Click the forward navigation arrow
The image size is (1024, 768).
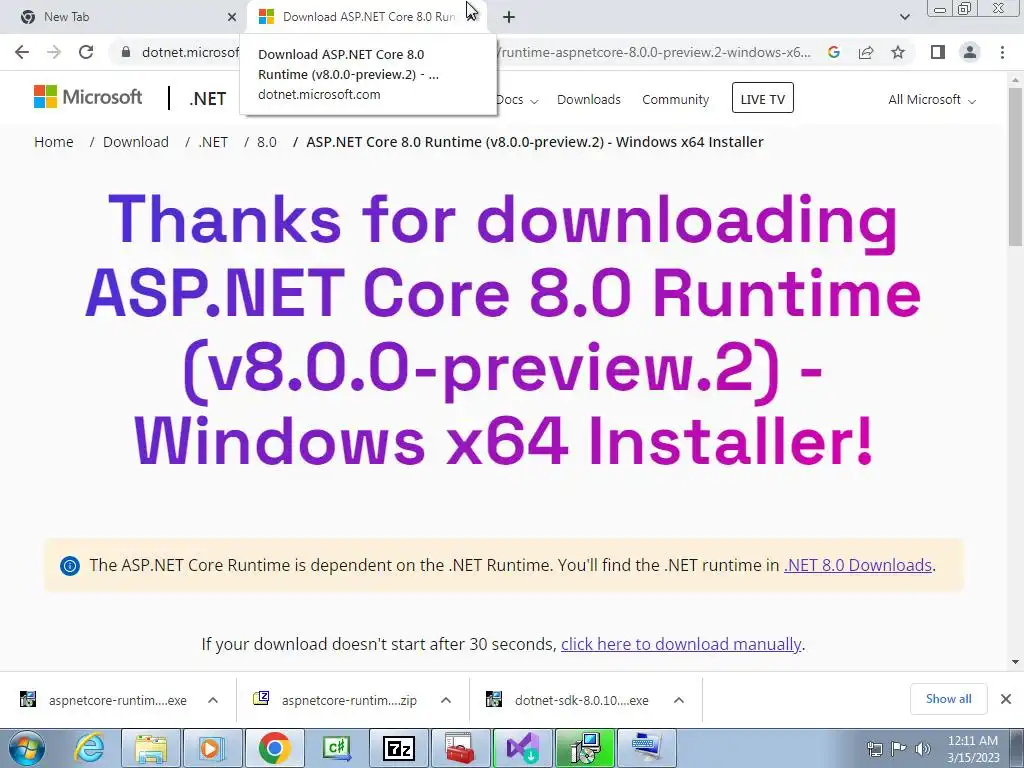point(54,52)
